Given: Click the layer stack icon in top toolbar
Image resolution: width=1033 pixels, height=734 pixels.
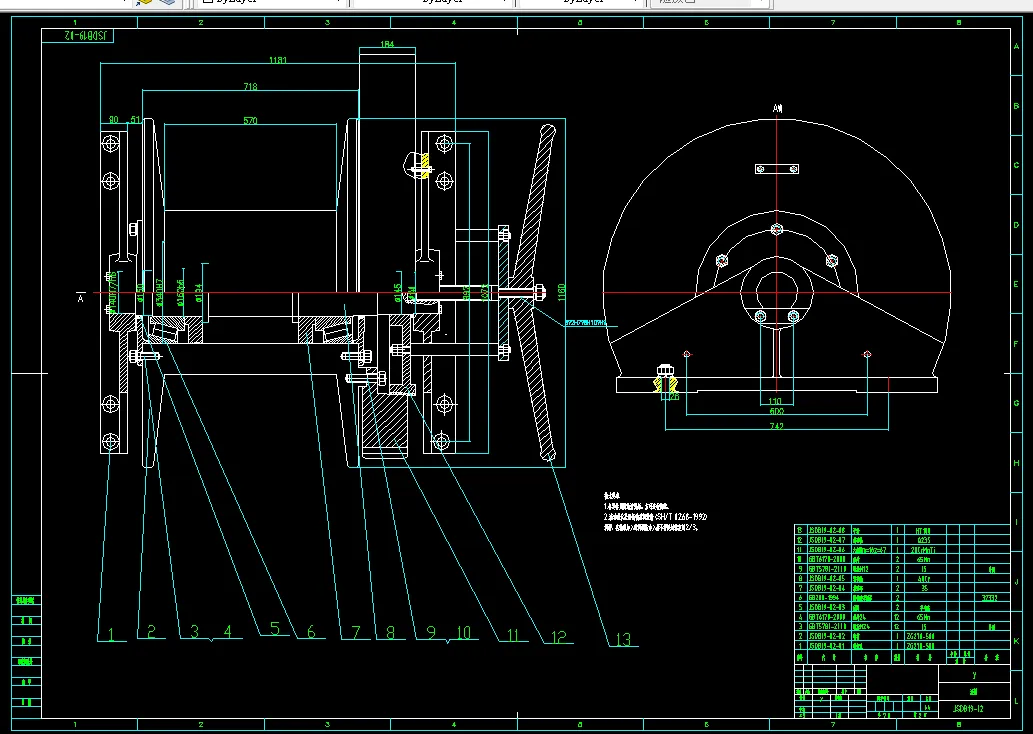Looking at the screenshot, I should (x=165, y=3).
